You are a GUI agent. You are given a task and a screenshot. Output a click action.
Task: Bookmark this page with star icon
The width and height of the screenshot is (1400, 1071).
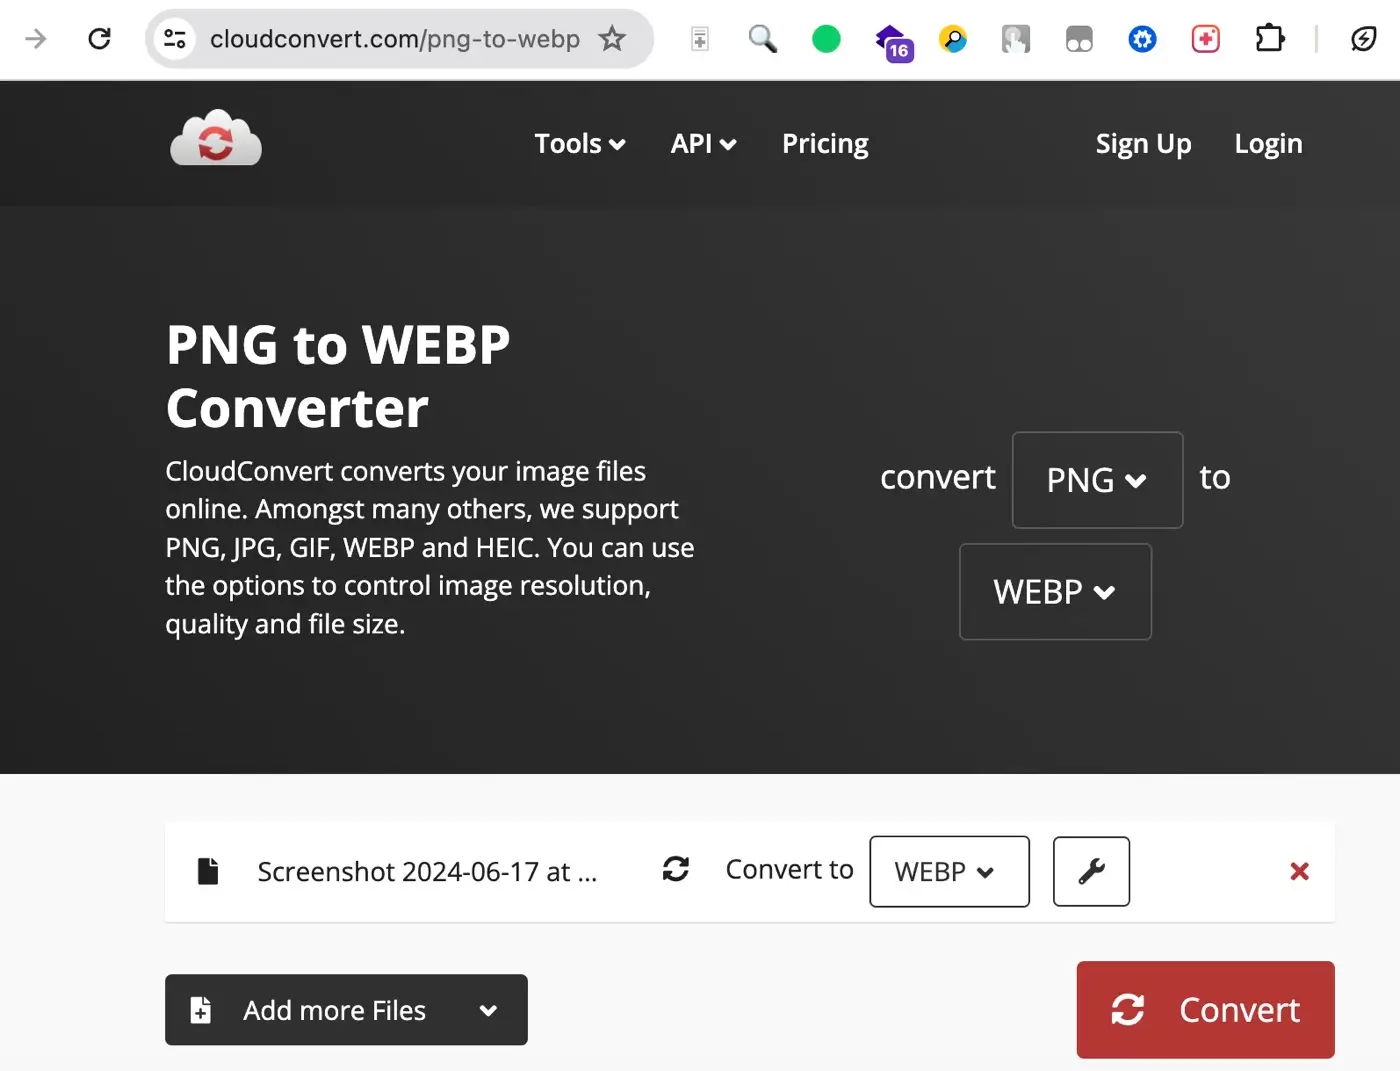pos(612,39)
